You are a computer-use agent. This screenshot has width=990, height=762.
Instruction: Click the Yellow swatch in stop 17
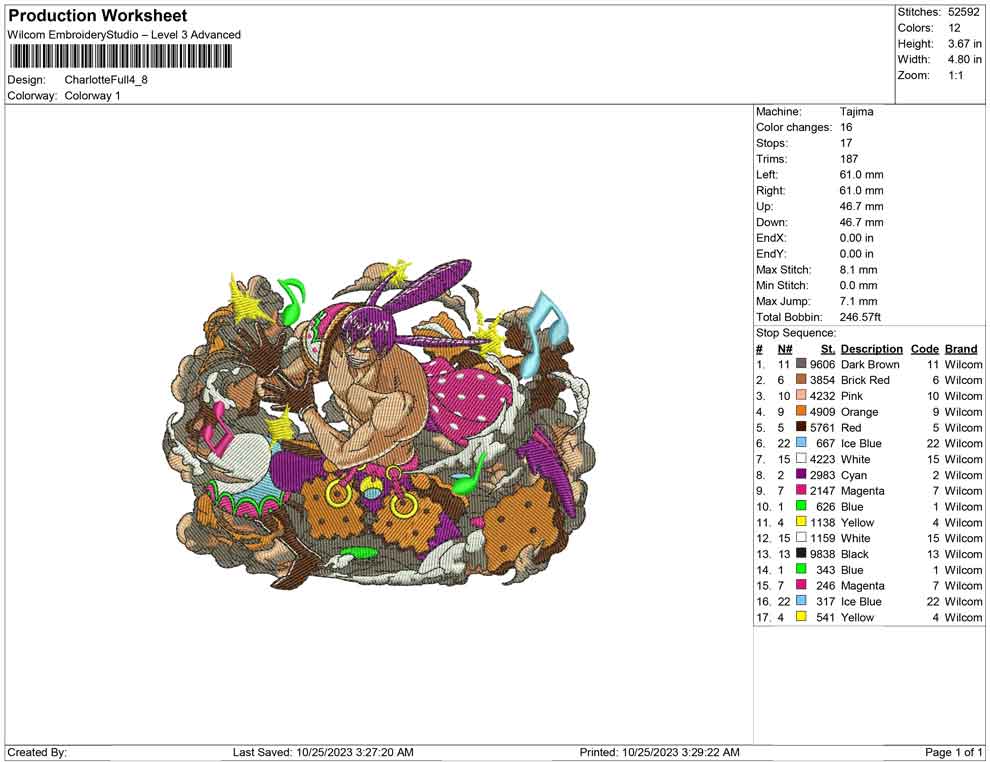(x=801, y=616)
